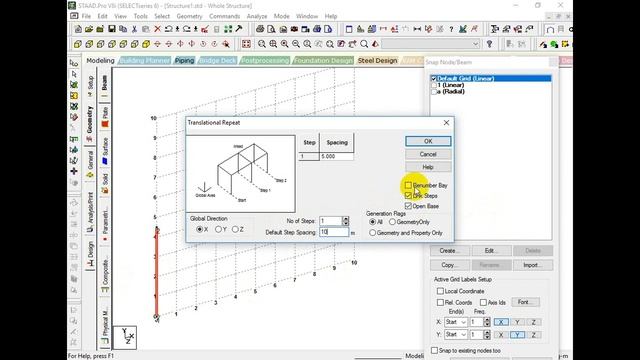The width and height of the screenshot is (640, 360).
Task: Click the Import... button
Action: tap(533, 265)
